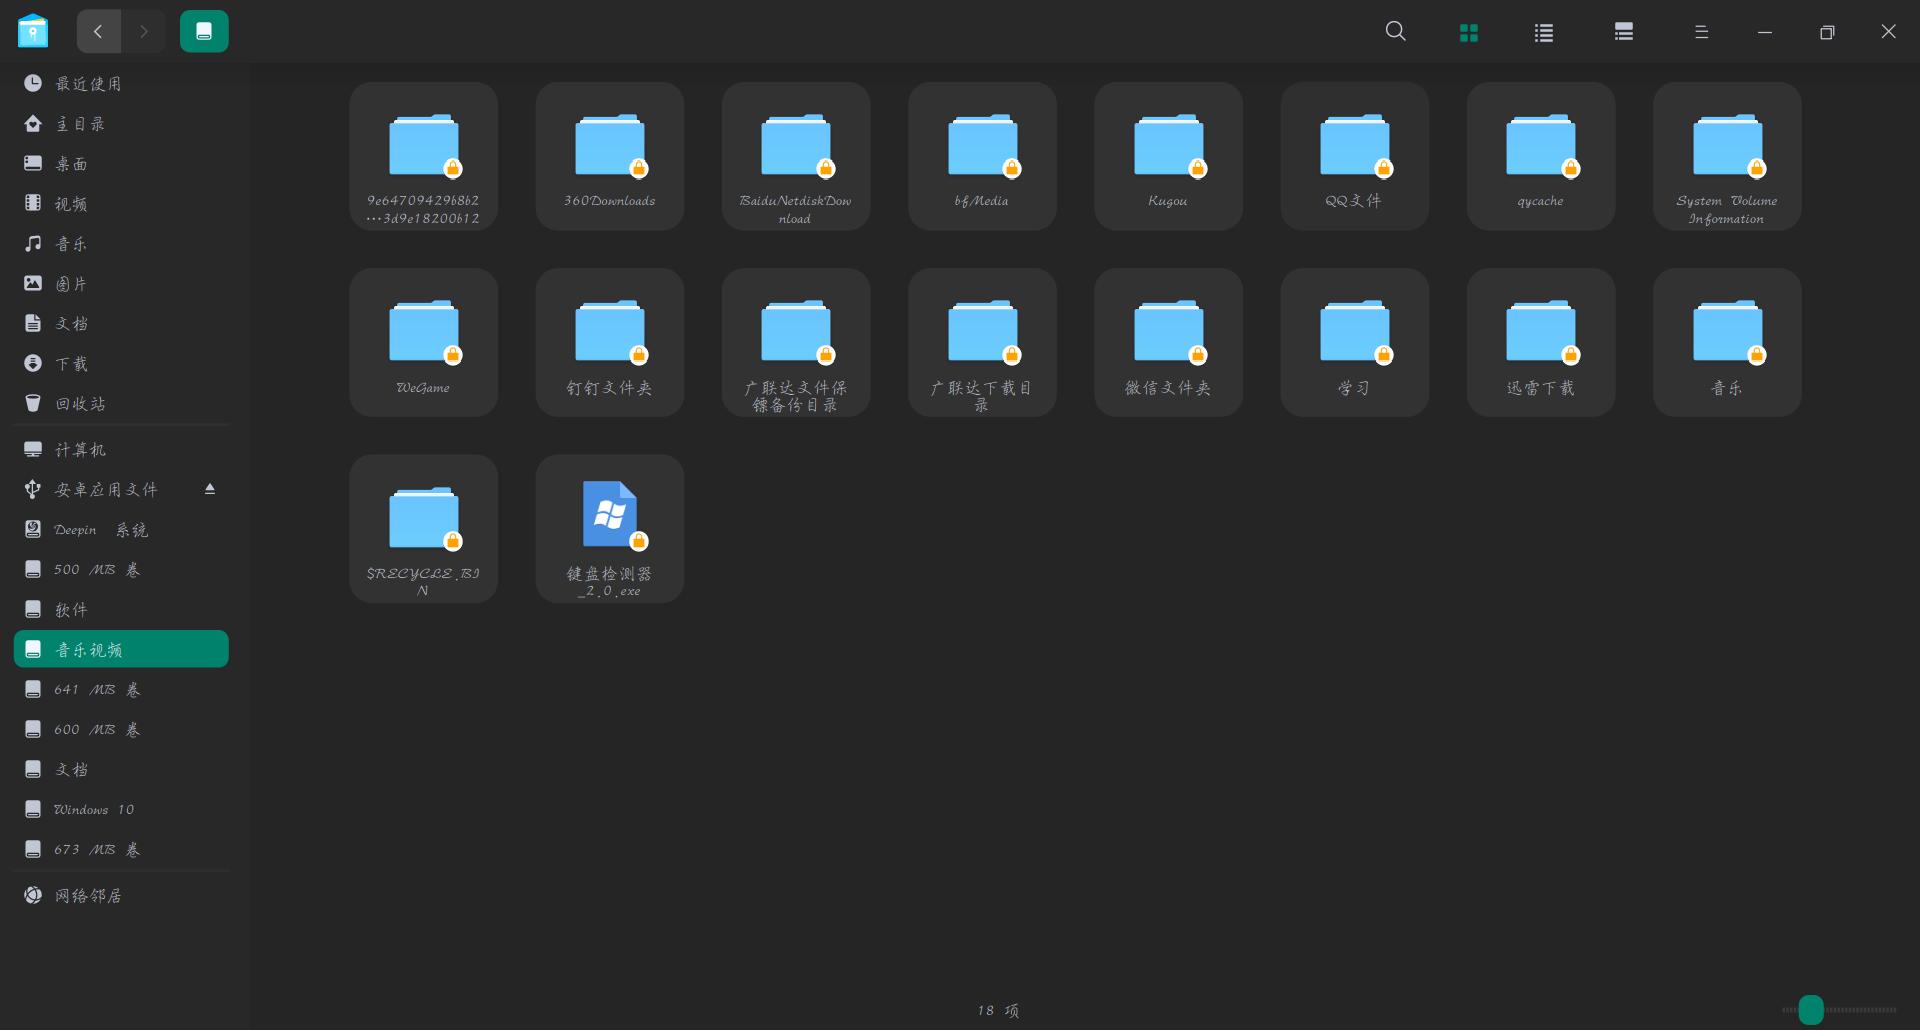Click the disk icon in address bar
Image resolution: width=1920 pixels, height=1030 pixels.
(204, 32)
